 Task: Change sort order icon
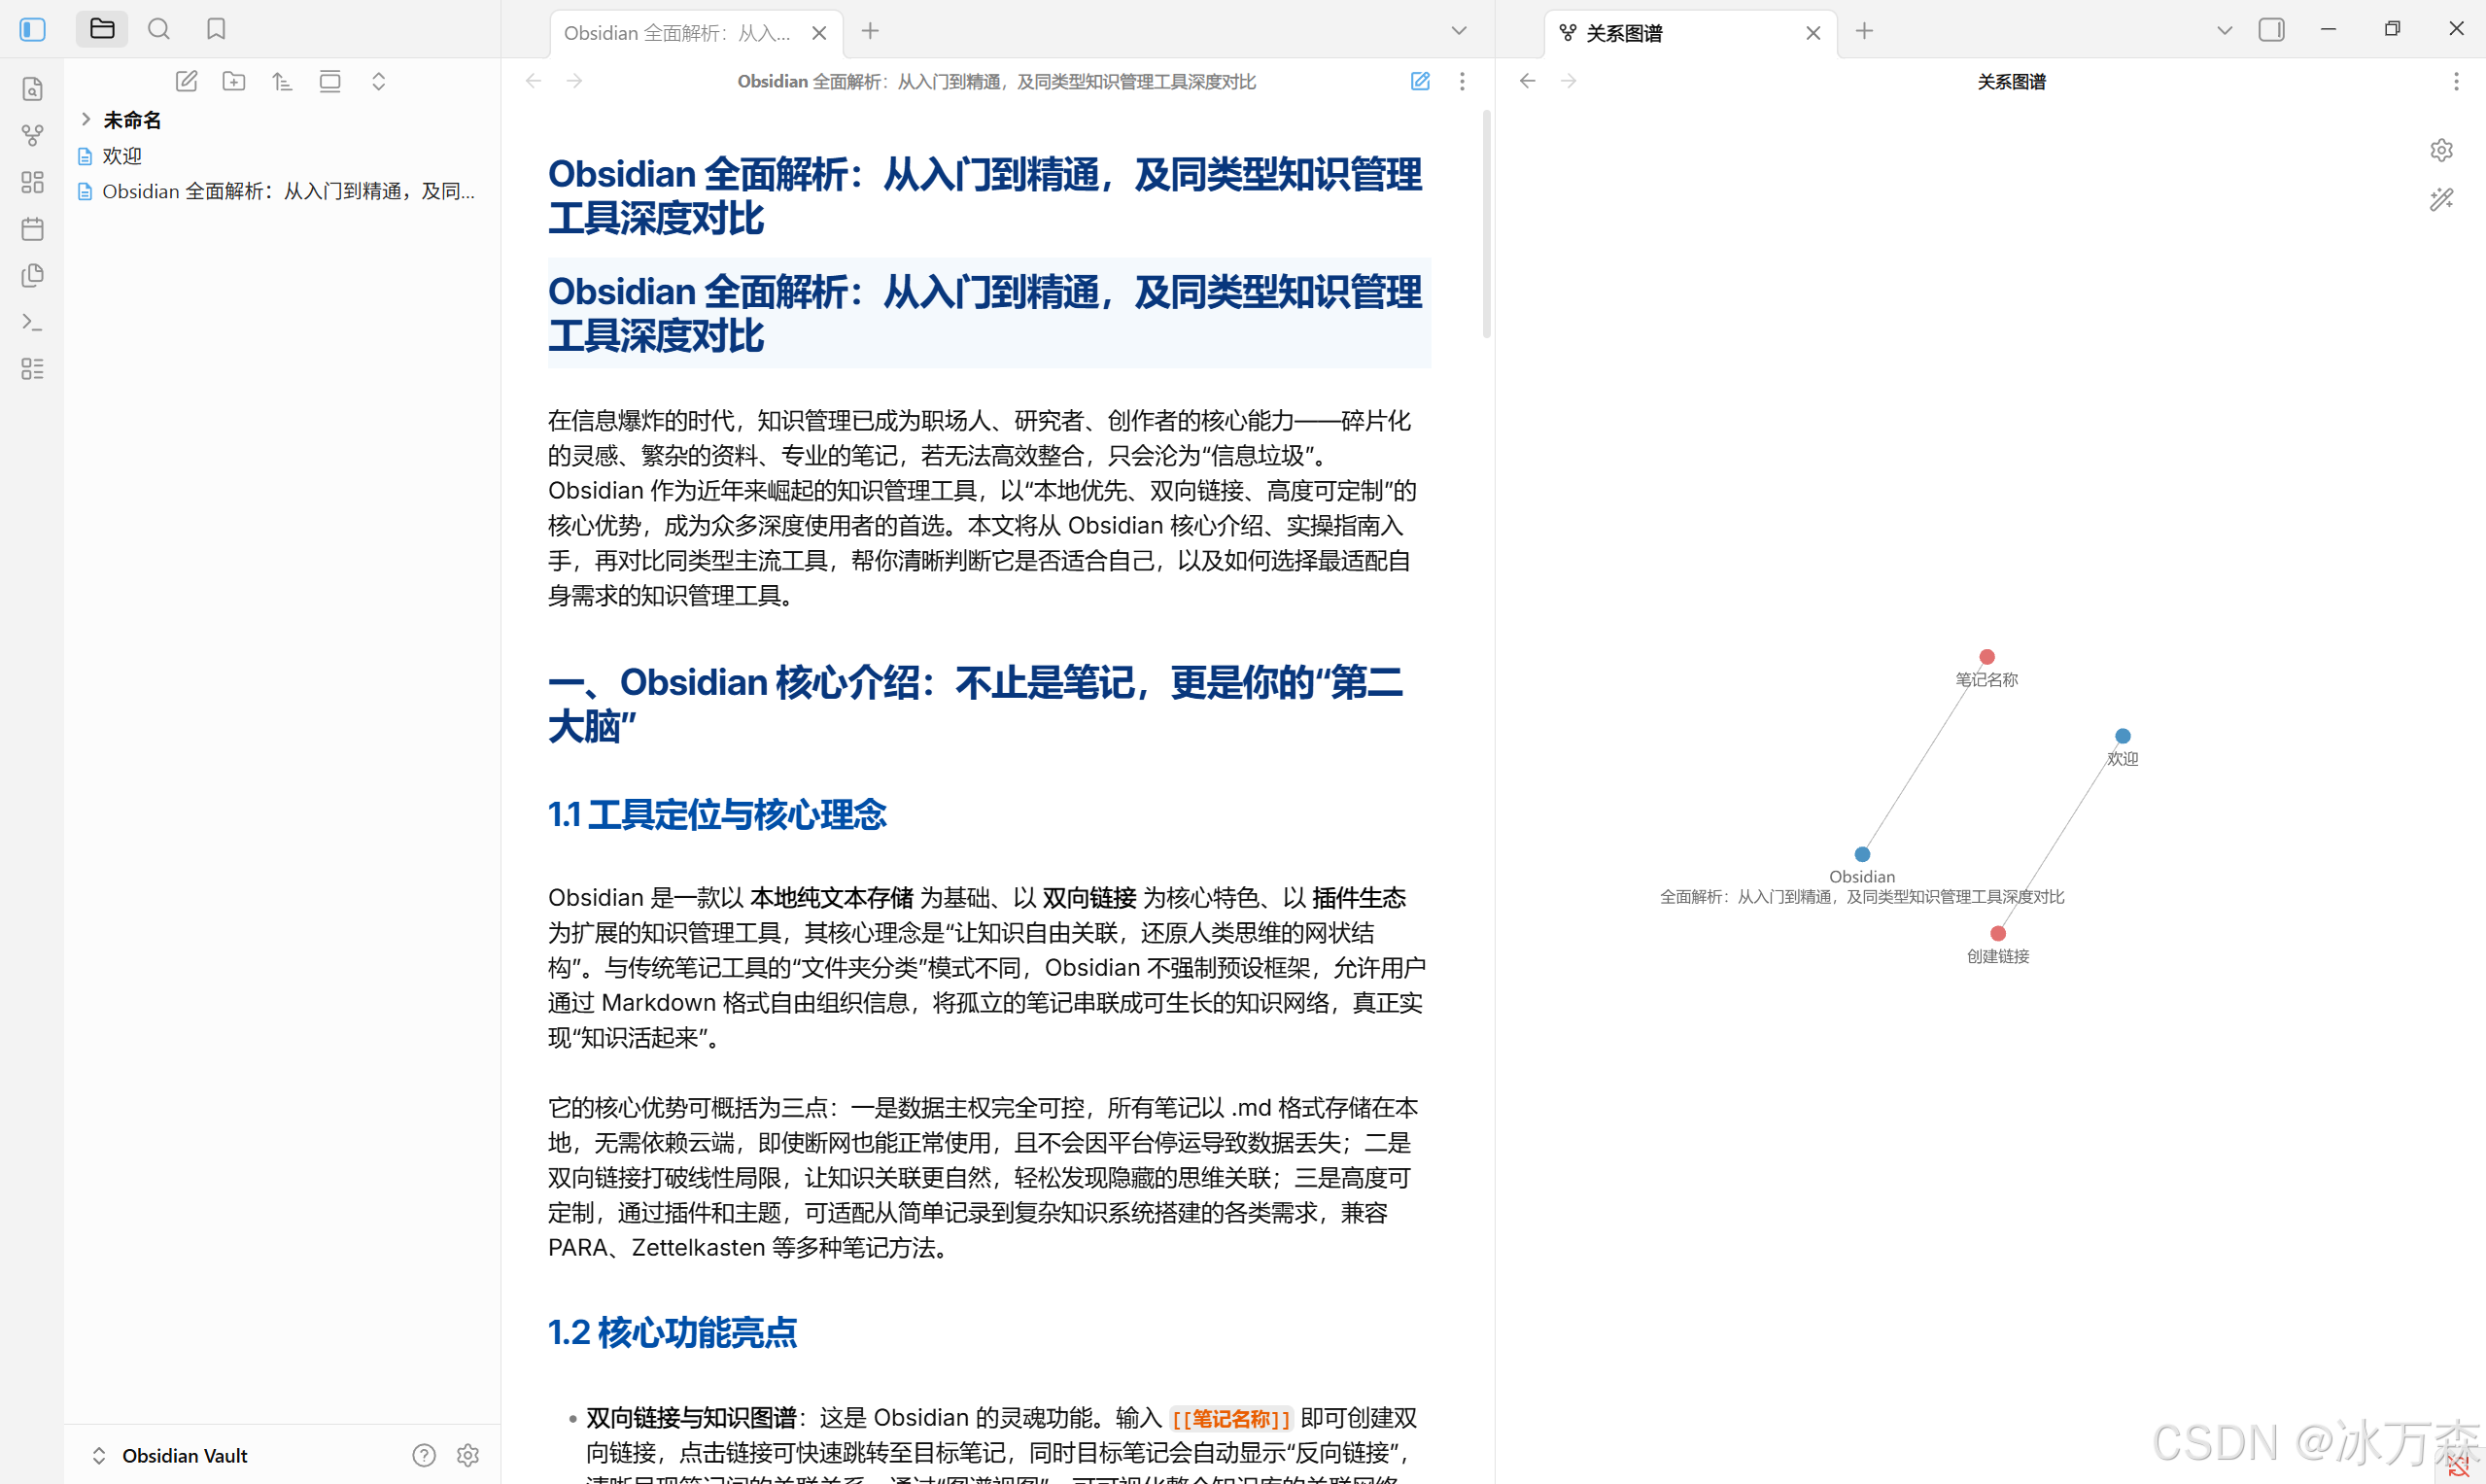[x=282, y=81]
